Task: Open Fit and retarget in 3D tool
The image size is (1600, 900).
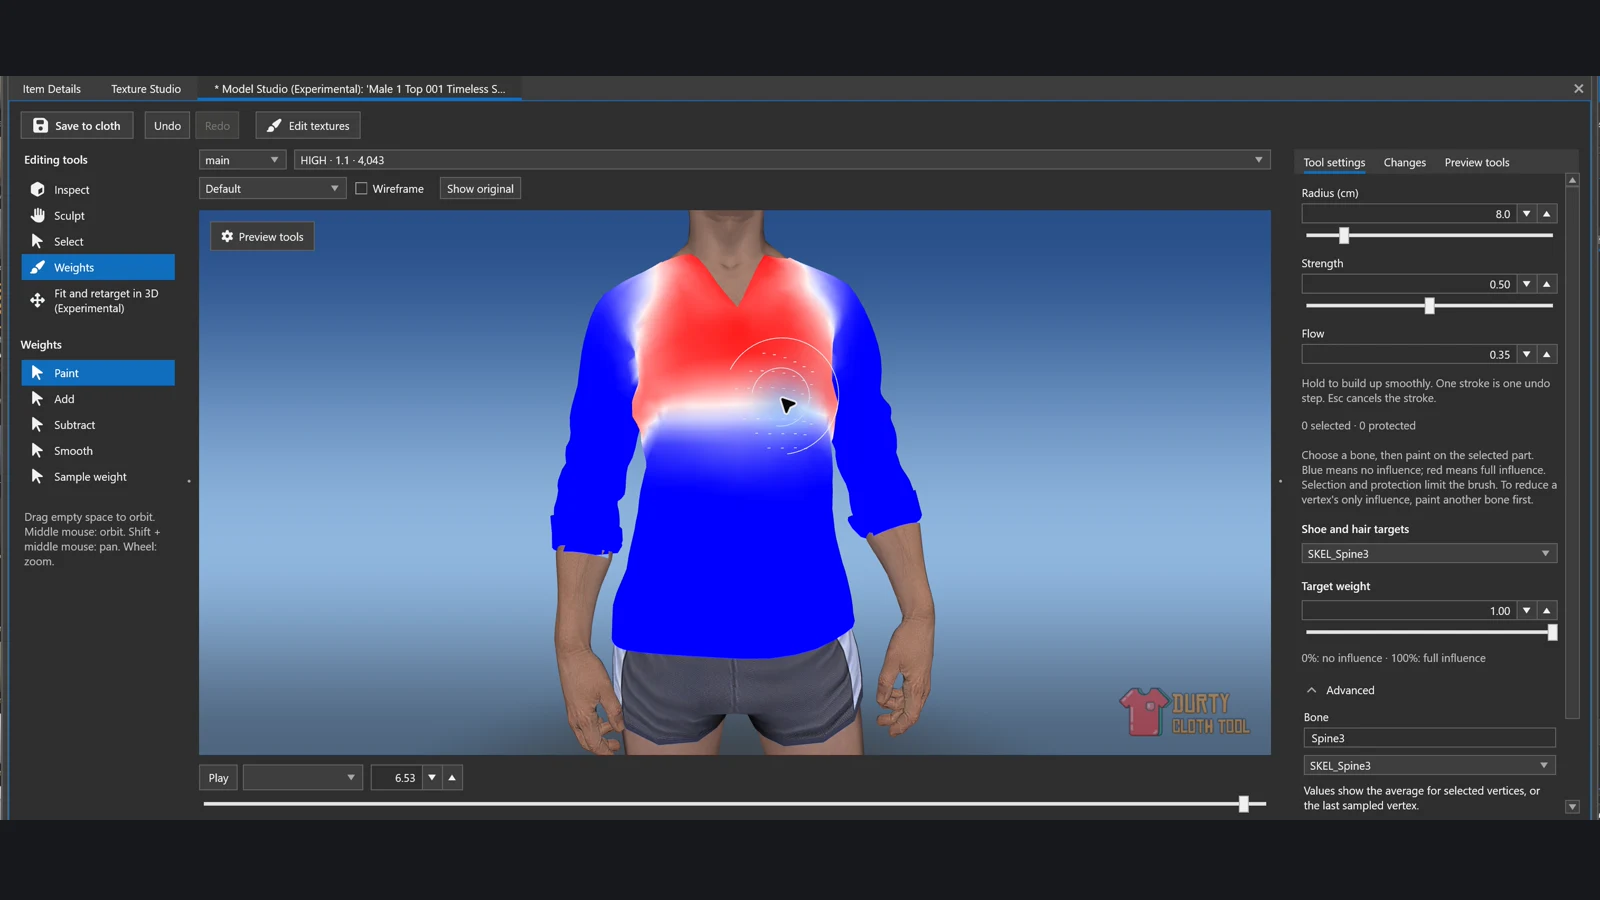Action: point(98,301)
